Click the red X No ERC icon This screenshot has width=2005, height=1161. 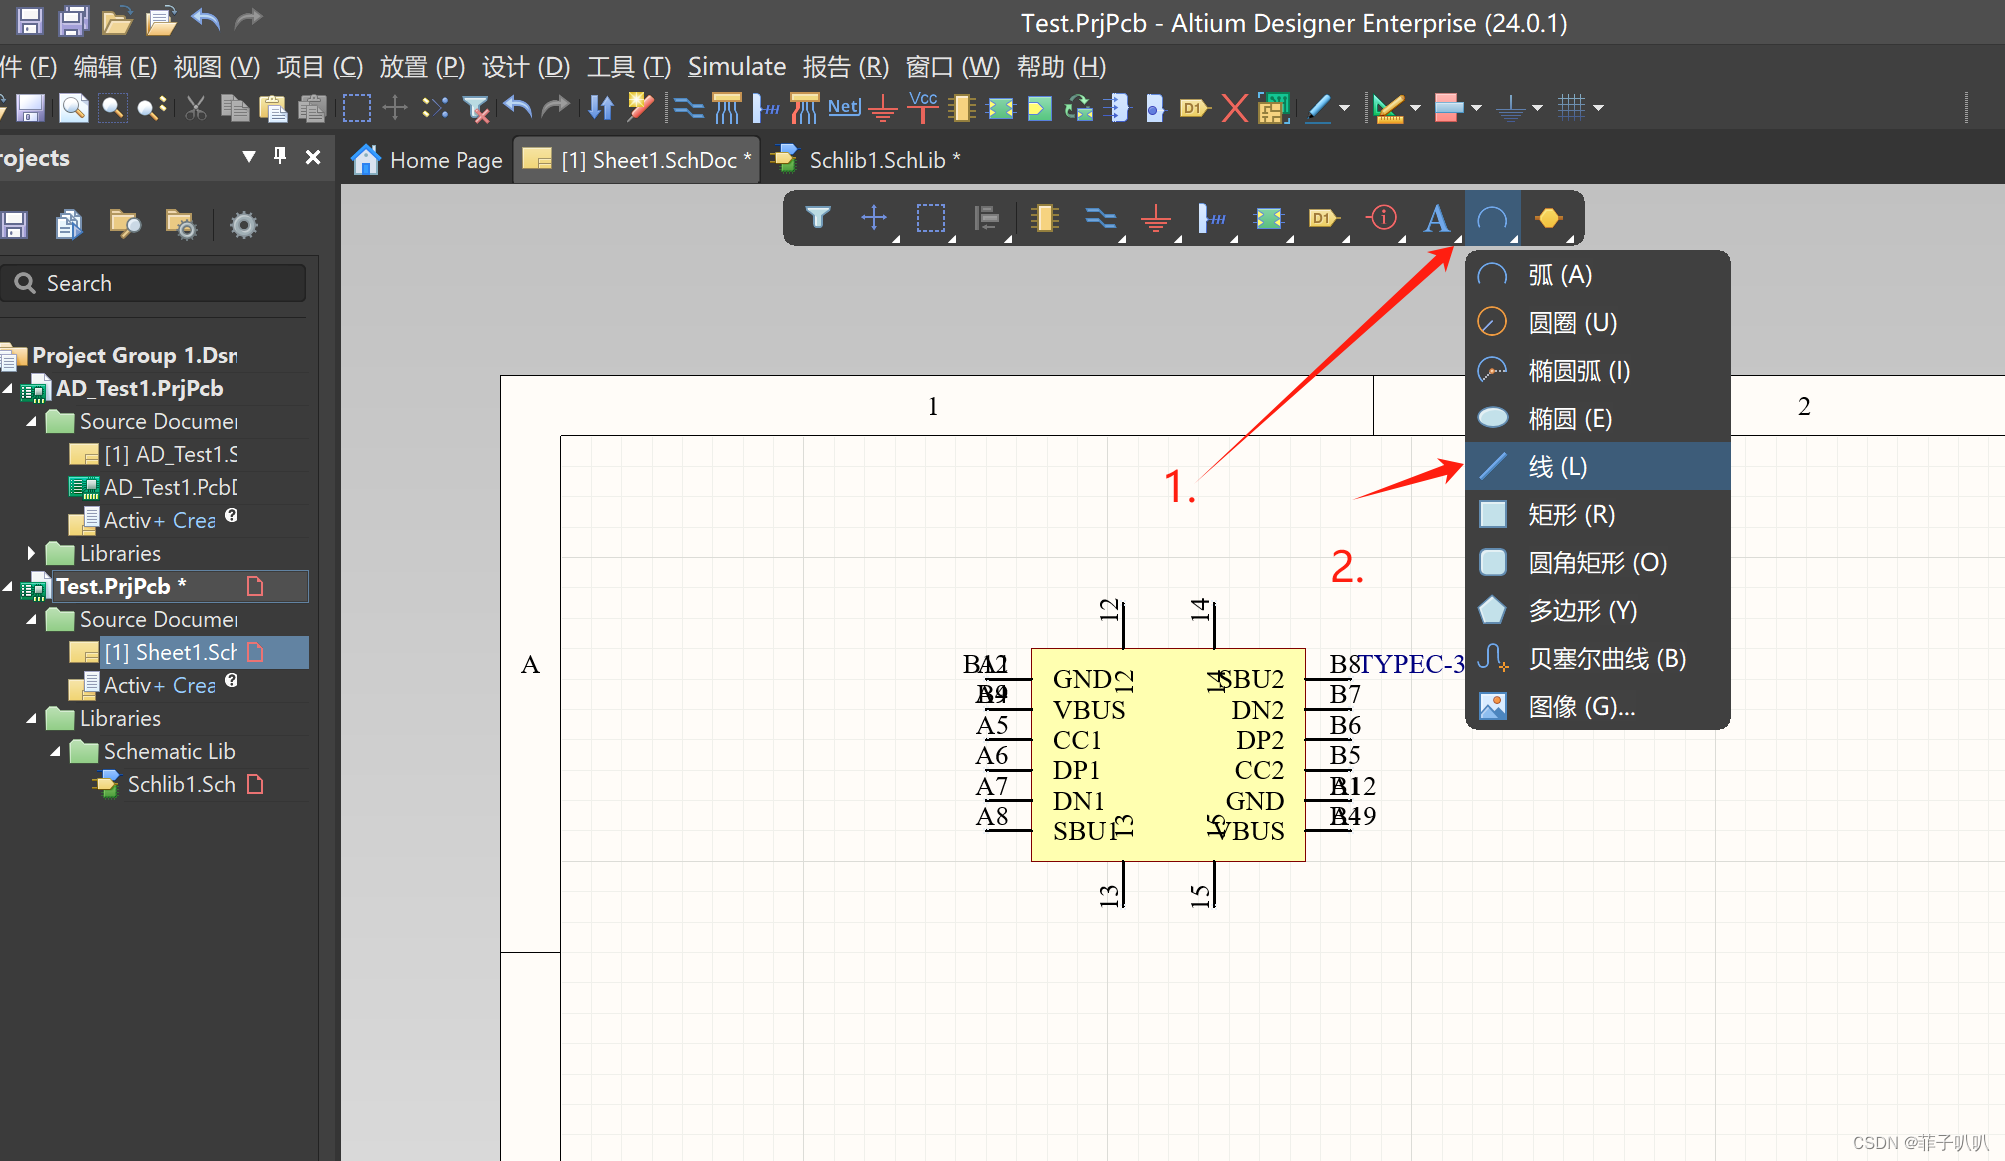point(1234,107)
